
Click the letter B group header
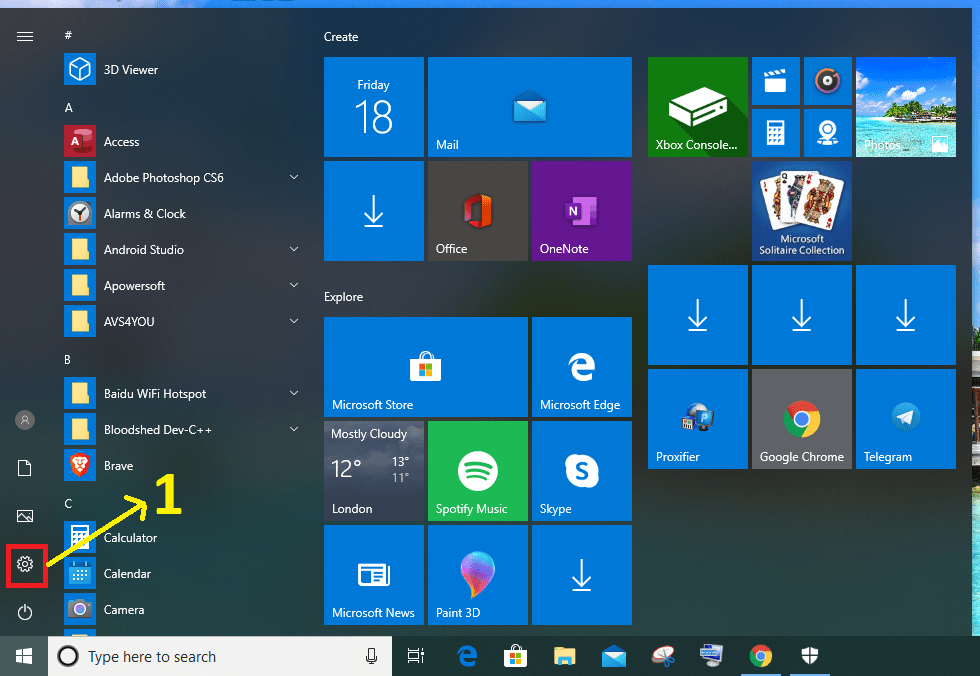(x=68, y=360)
